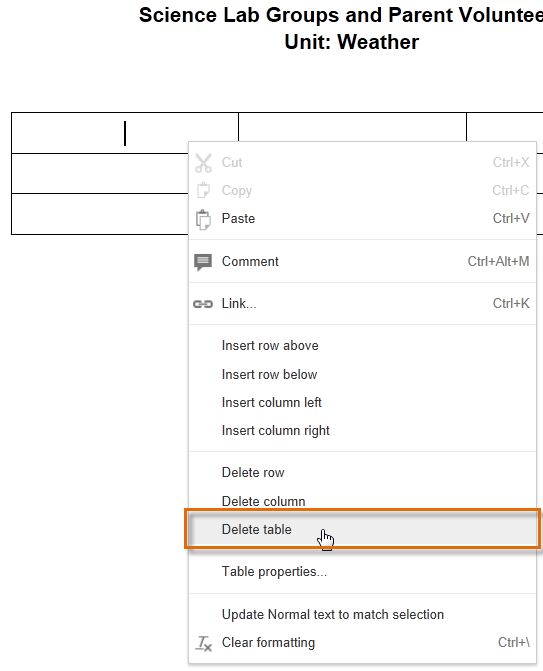Image resolution: width=543 pixels, height=671 pixels.
Task: Select Insert row above
Action: pyautogui.click(x=362, y=346)
